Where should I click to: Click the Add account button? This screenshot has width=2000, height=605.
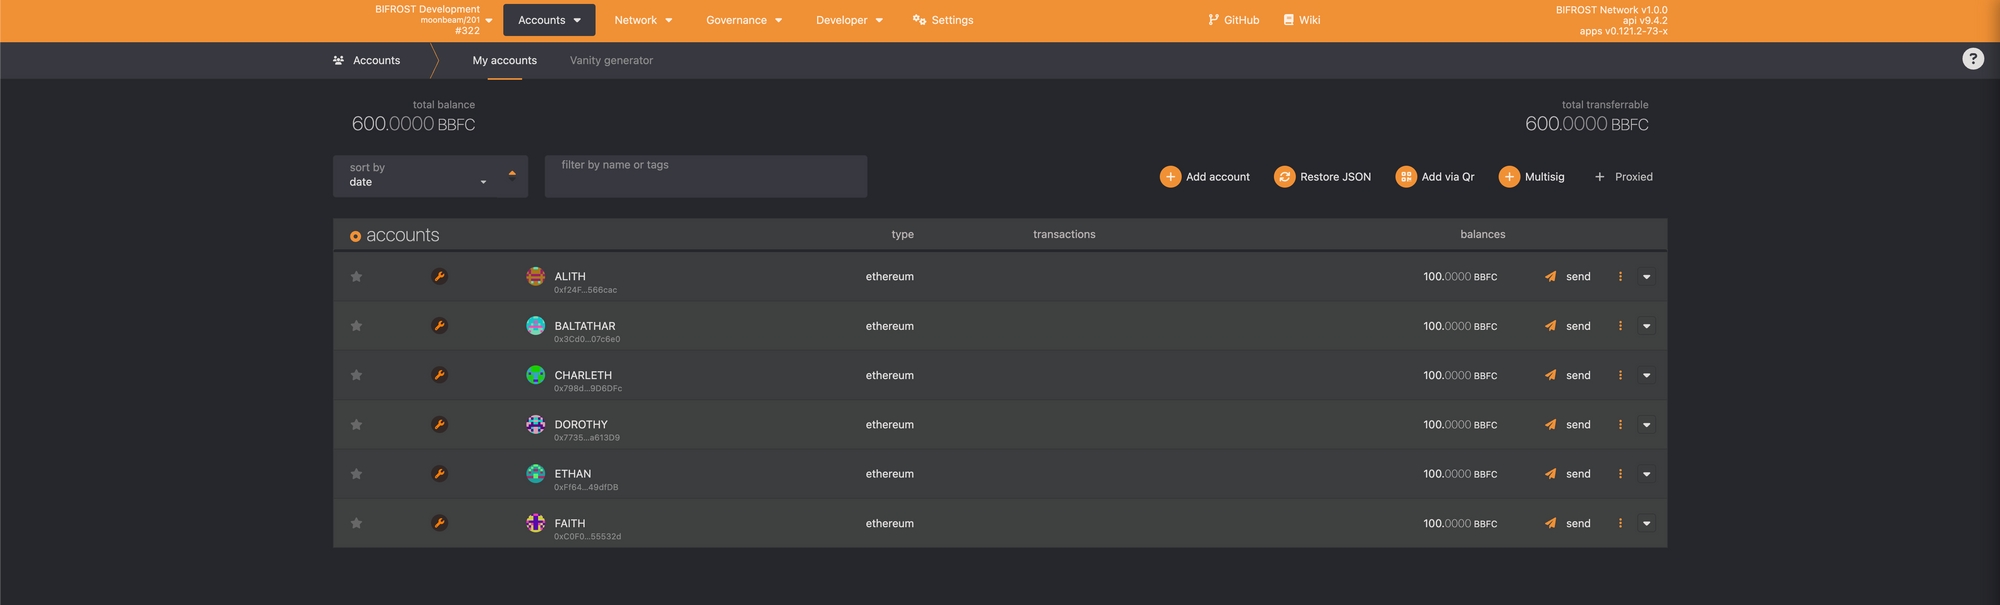click(1205, 177)
